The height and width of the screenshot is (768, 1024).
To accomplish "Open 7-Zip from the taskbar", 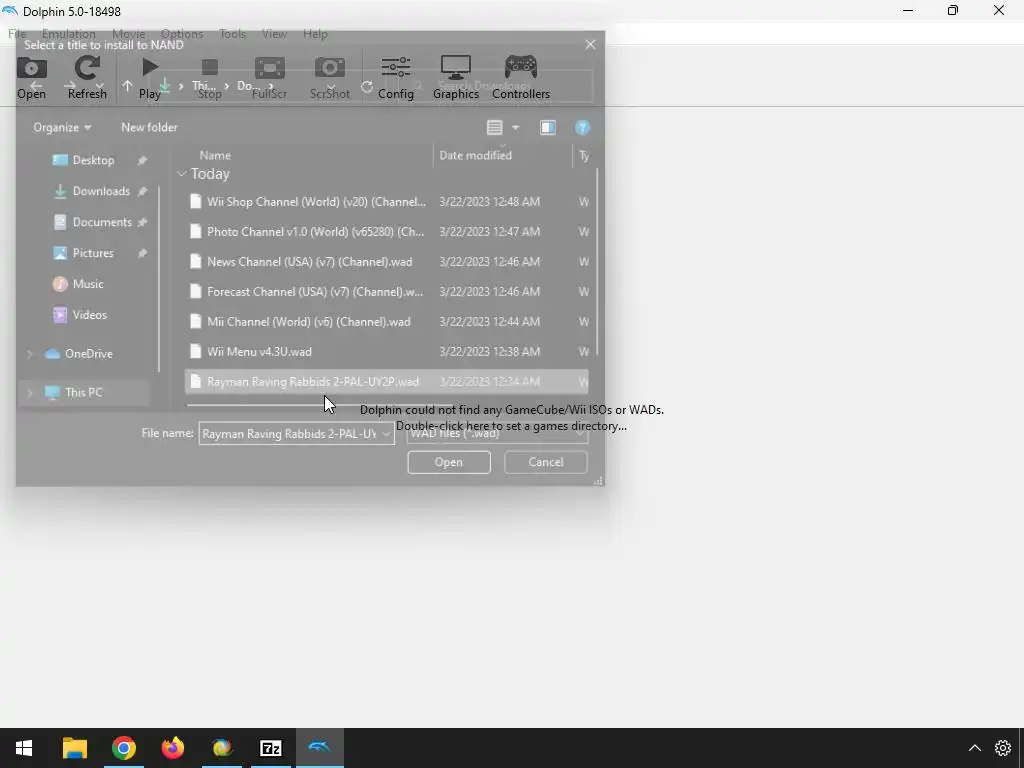I will [x=270, y=748].
